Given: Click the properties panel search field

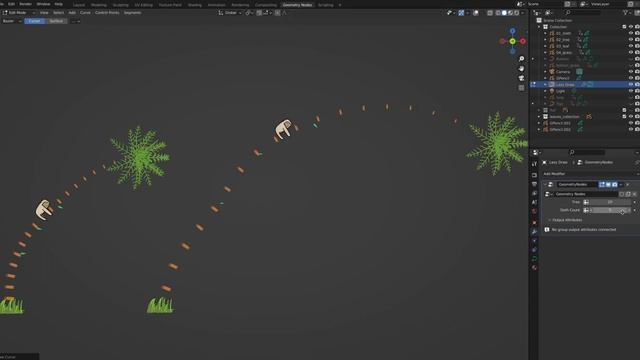Looking at the screenshot, I should [587, 152].
